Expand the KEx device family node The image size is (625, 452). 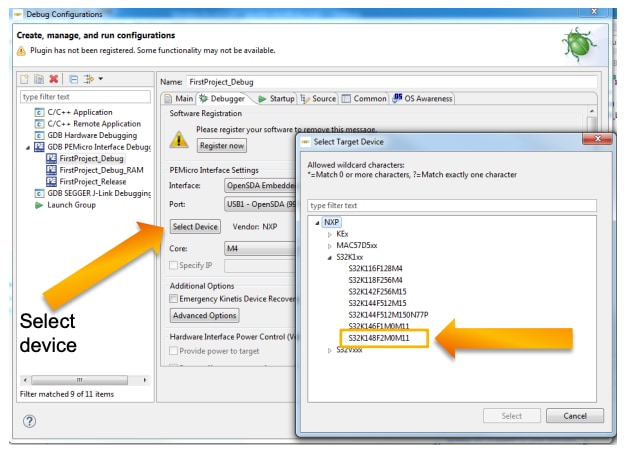pyautogui.click(x=330, y=232)
